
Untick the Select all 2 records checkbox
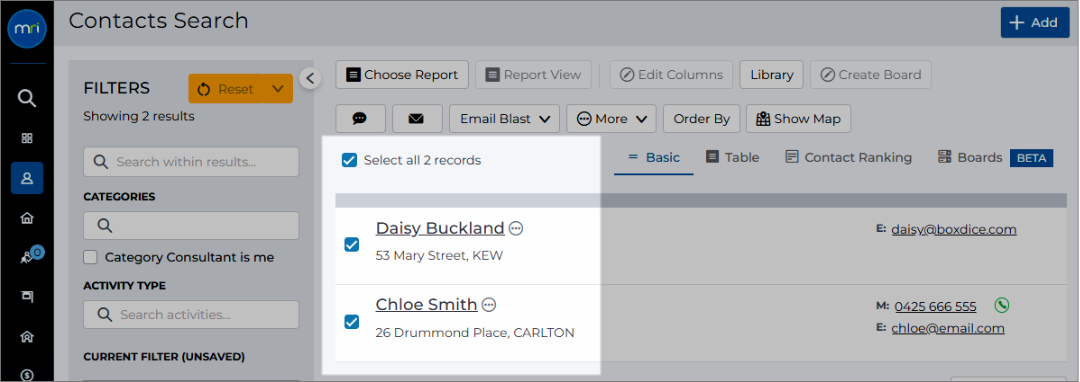click(x=350, y=160)
